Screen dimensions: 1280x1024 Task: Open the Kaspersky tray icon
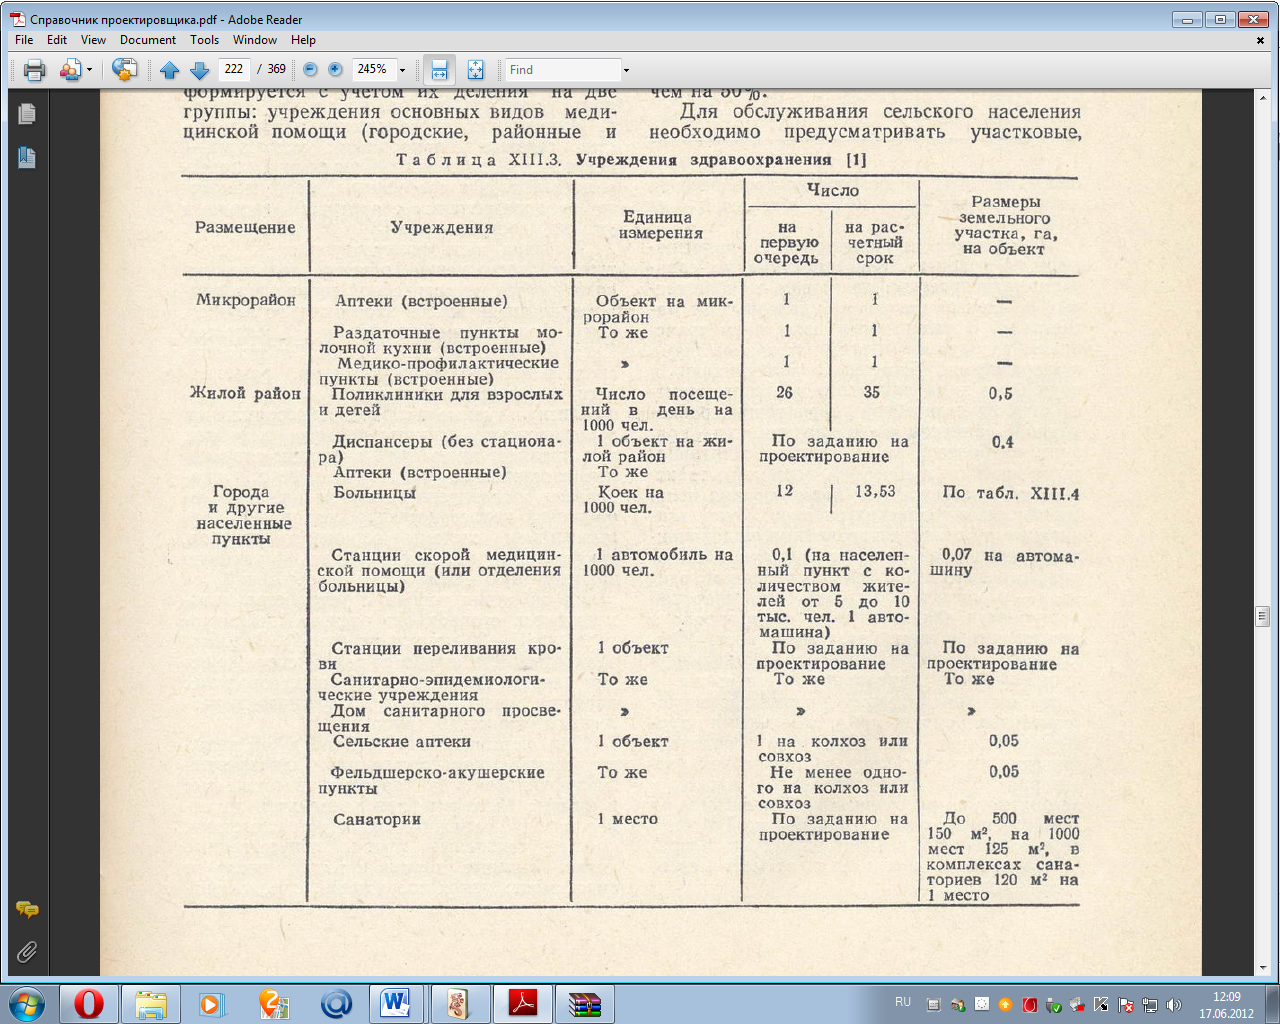click(x=1101, y=1005)
